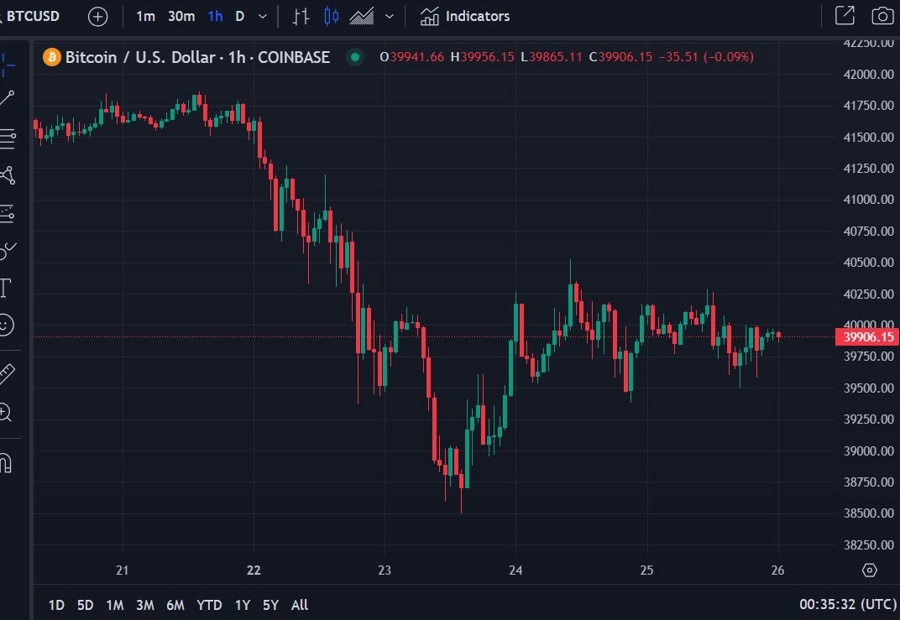The image size is (900, 620).
Task: Set the date range to 3M
Action: coord(145,605)
